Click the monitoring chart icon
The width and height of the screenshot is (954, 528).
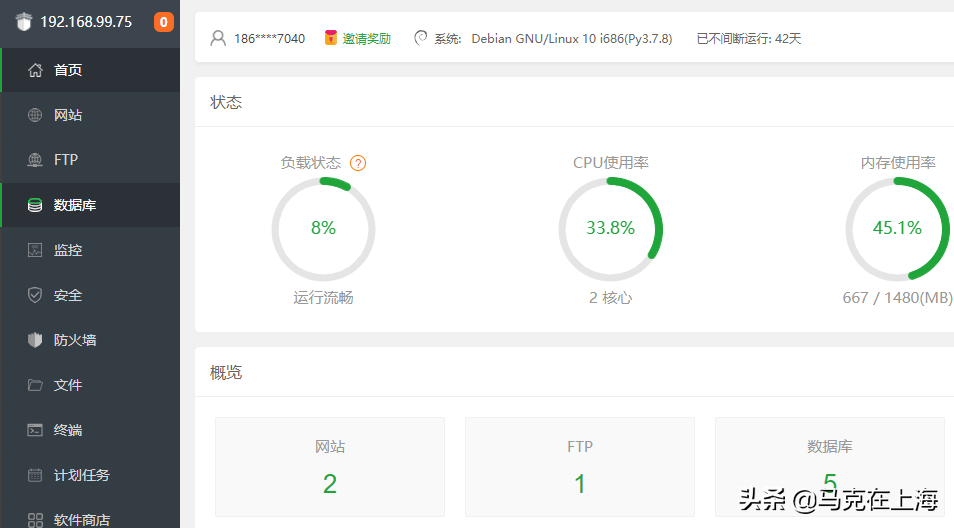coord(36,250)
